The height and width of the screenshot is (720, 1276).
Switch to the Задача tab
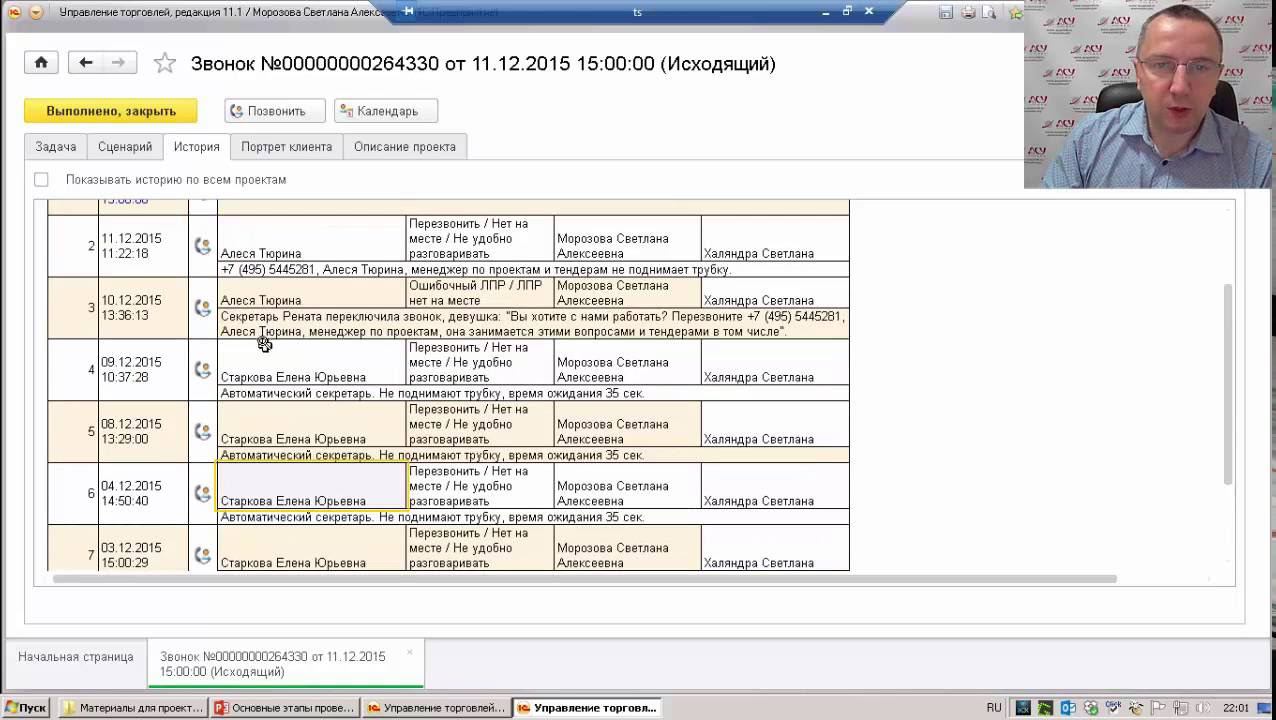pyautogui.click(x=56, y=147)
